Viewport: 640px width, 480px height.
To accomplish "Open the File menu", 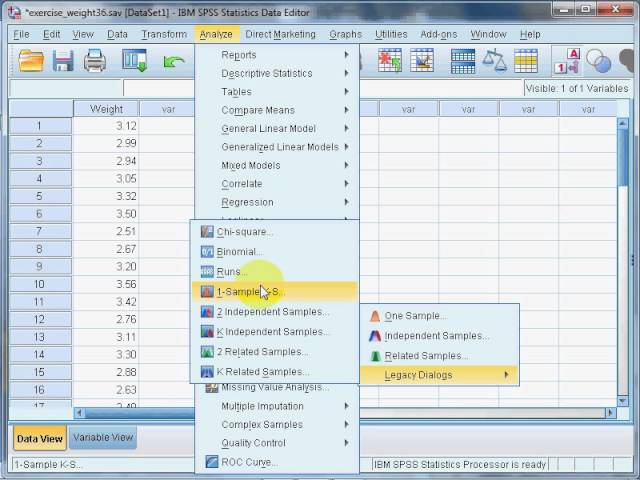I will pos(21,34).
